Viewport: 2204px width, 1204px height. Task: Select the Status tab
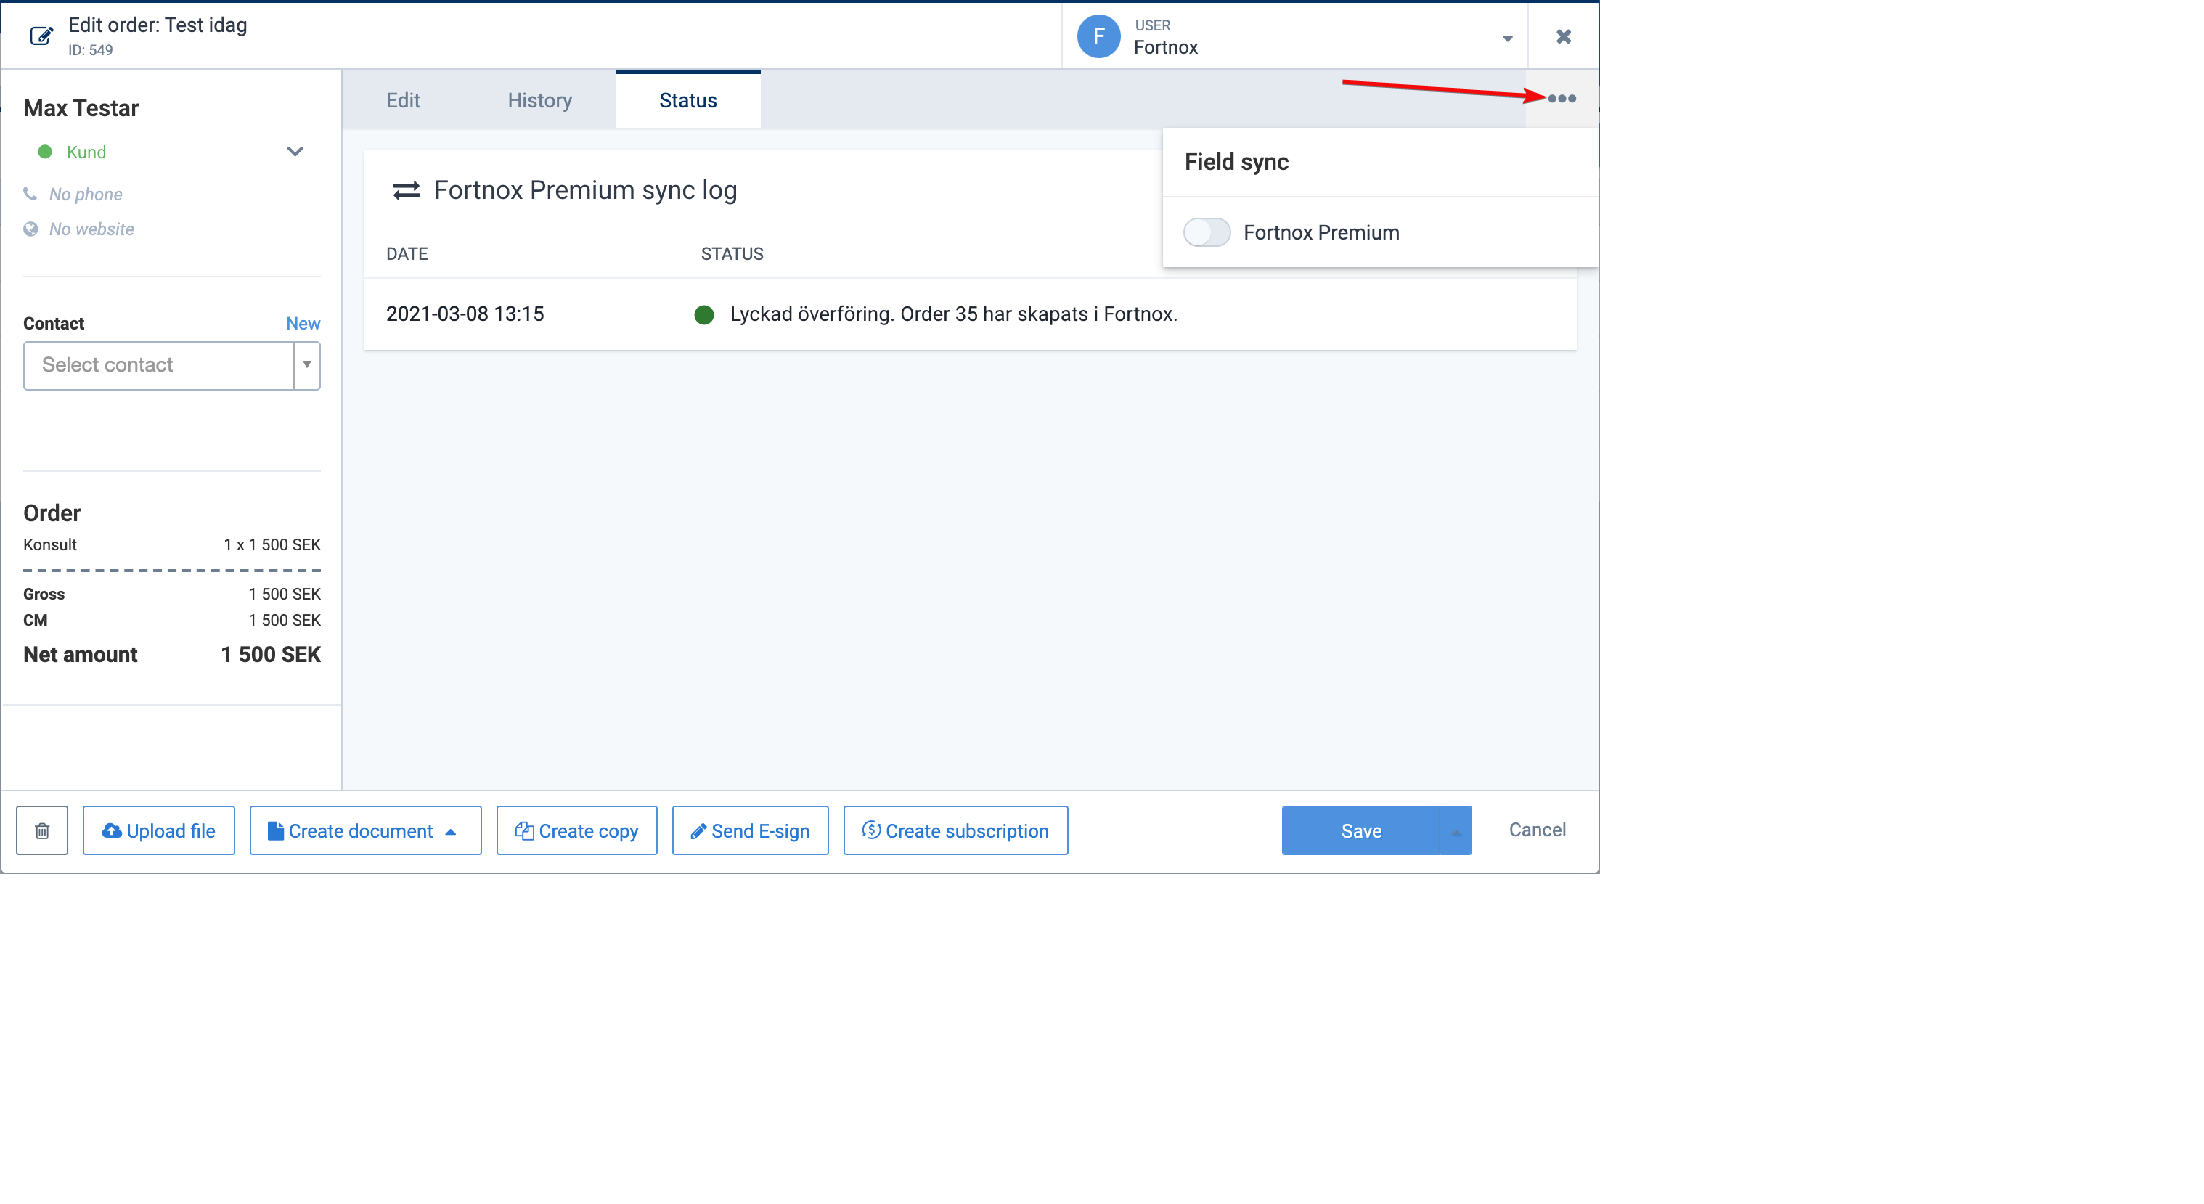(x=688, y=100)
